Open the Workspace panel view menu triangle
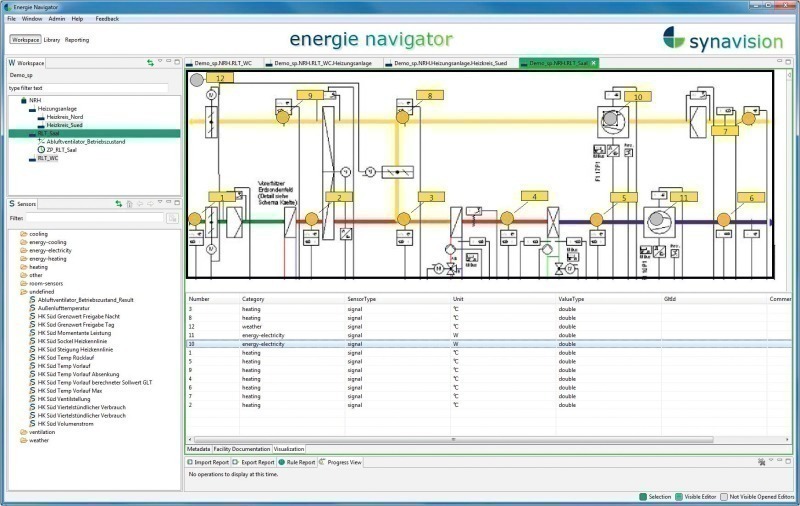The image size is (800, 506). 160,61
